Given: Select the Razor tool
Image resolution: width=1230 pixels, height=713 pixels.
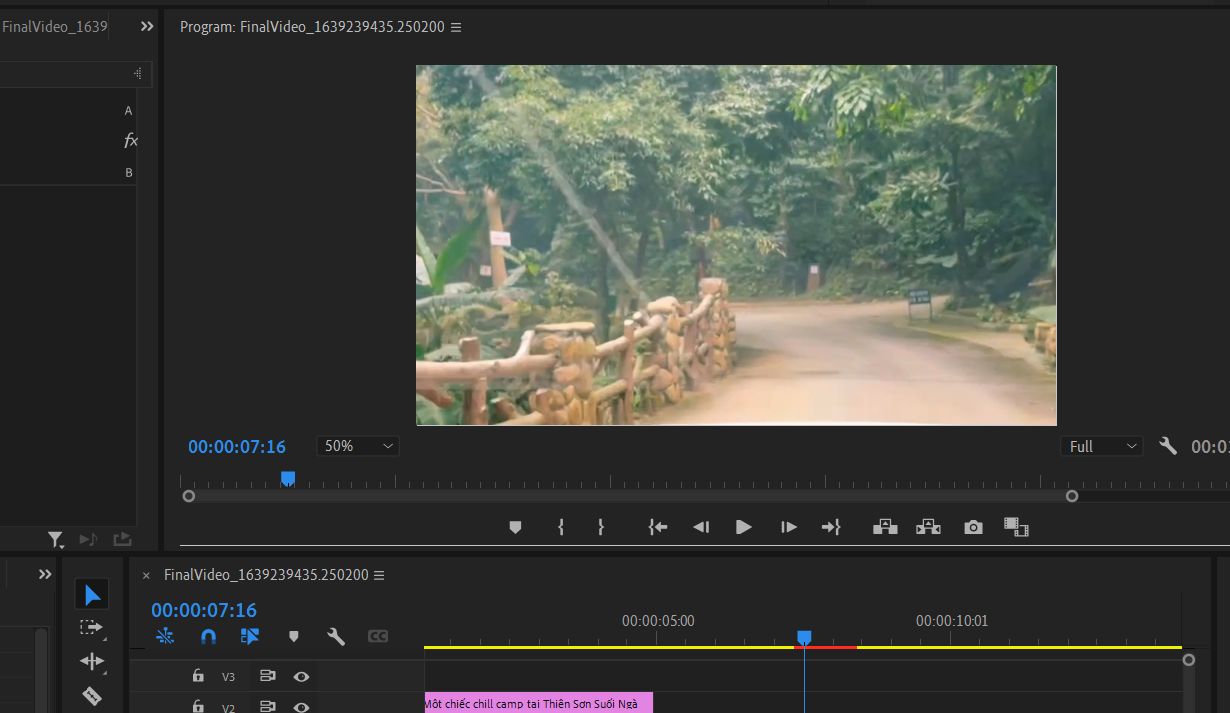Looking at the screenshot, I should [92, 695].
